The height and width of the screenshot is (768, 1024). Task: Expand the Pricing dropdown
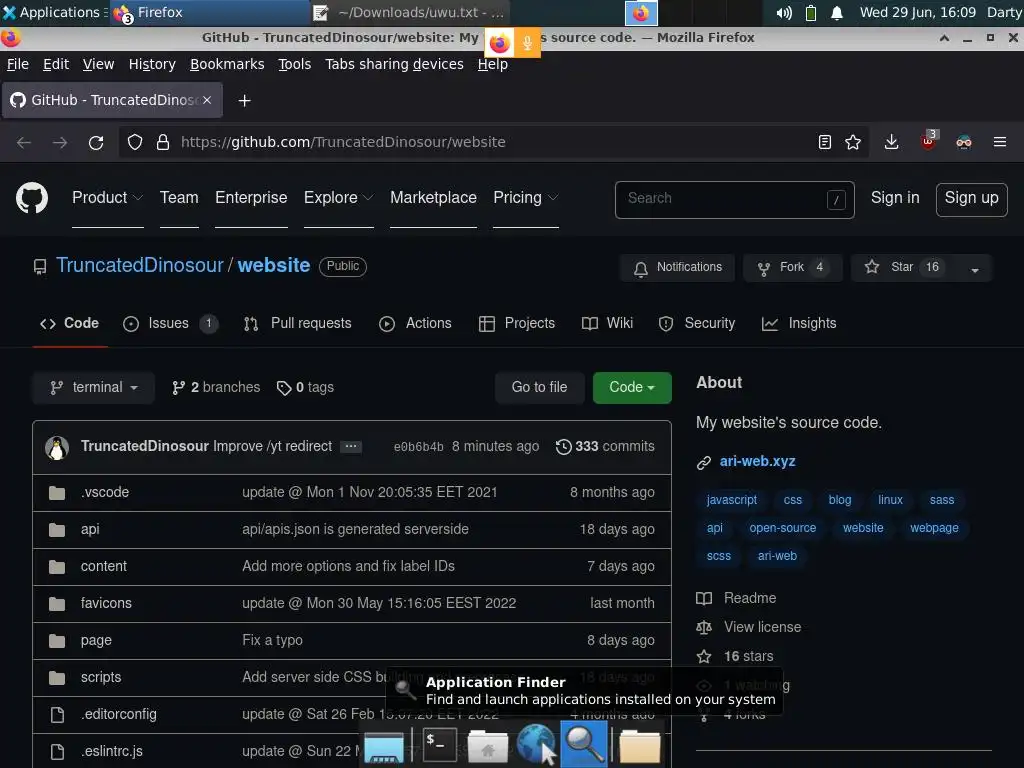(526, 198)
